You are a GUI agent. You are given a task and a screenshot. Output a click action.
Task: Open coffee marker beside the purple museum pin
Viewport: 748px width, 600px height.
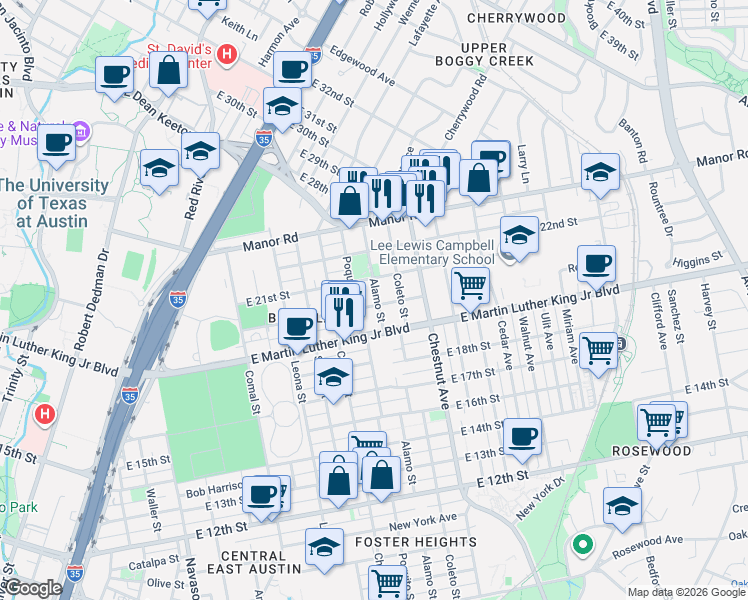click(x=57, y=144)
